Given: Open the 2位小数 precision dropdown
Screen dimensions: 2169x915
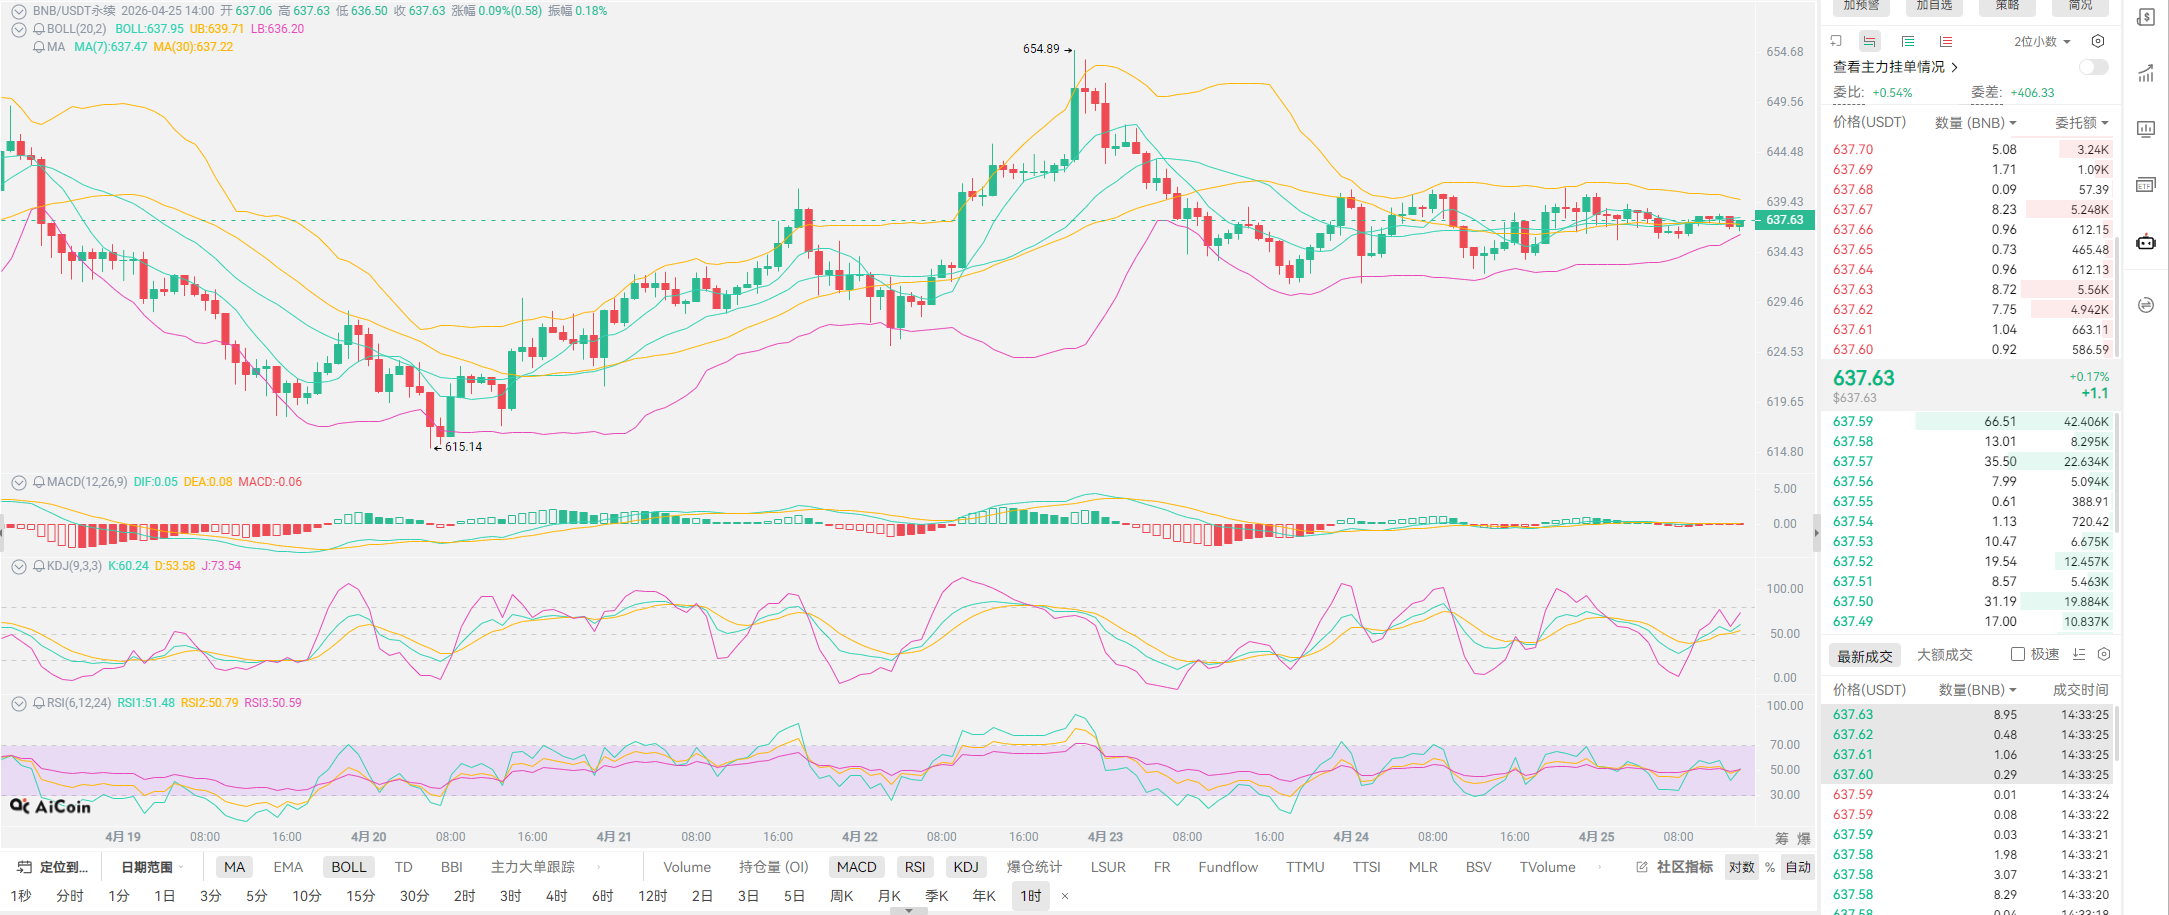Looking at the screenshot, I should (2042, 41).
